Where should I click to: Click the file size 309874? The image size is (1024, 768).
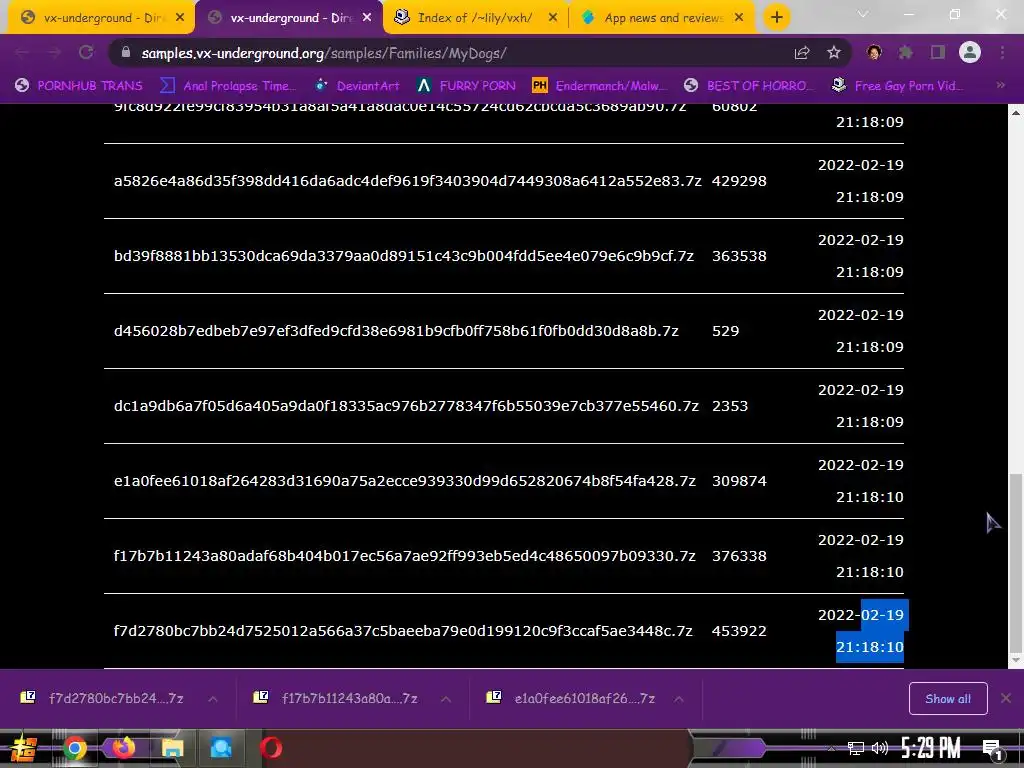click(x=739, y=481)
